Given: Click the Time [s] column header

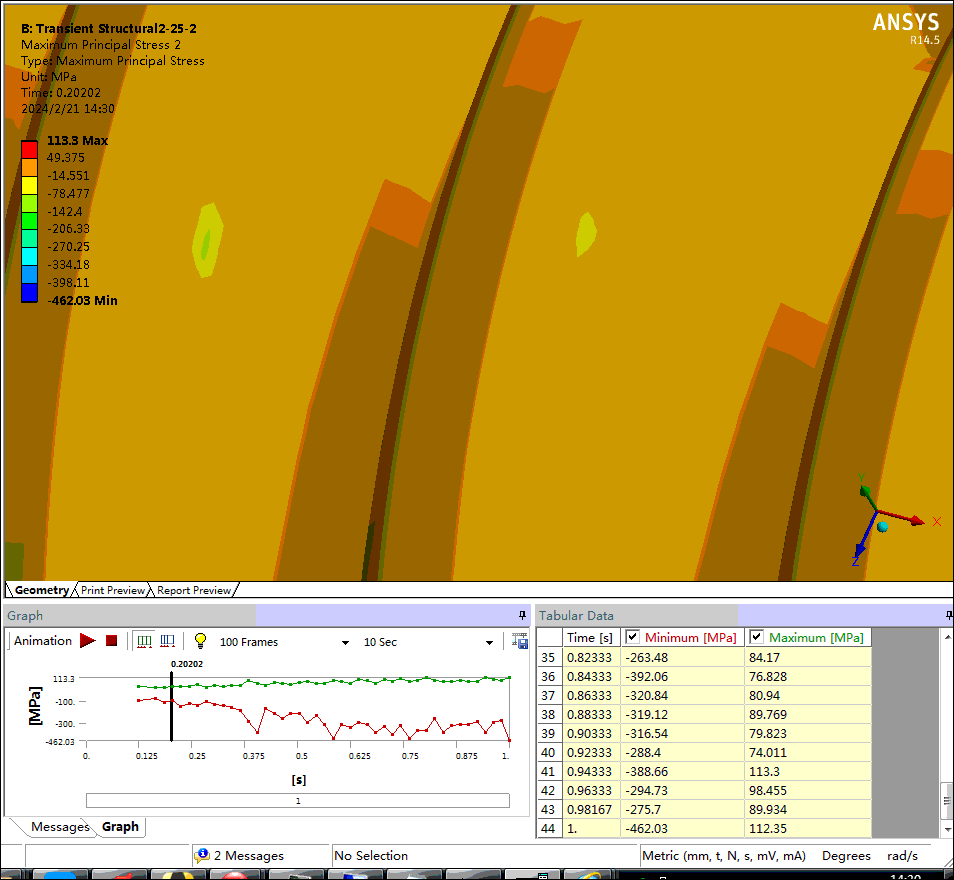Looking at the screenshot, I should coord(590,637).
